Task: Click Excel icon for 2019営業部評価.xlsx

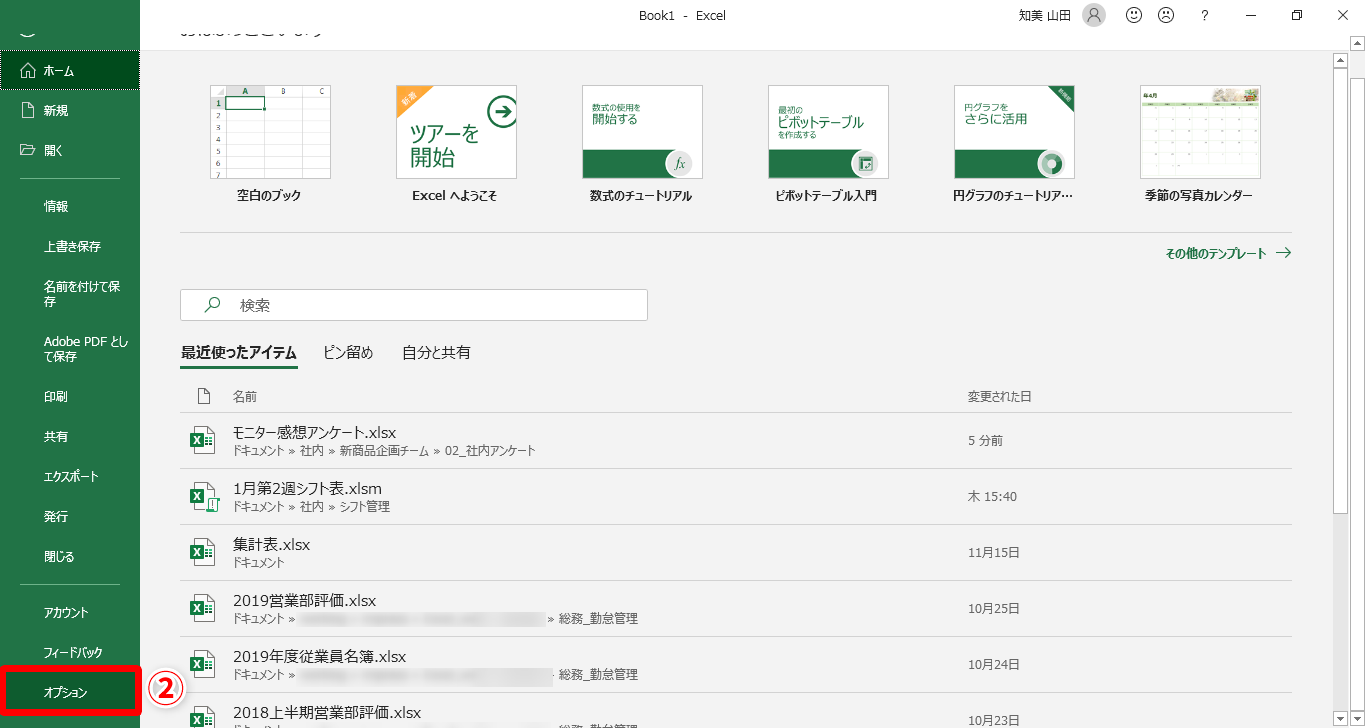Action: (203, 609)
